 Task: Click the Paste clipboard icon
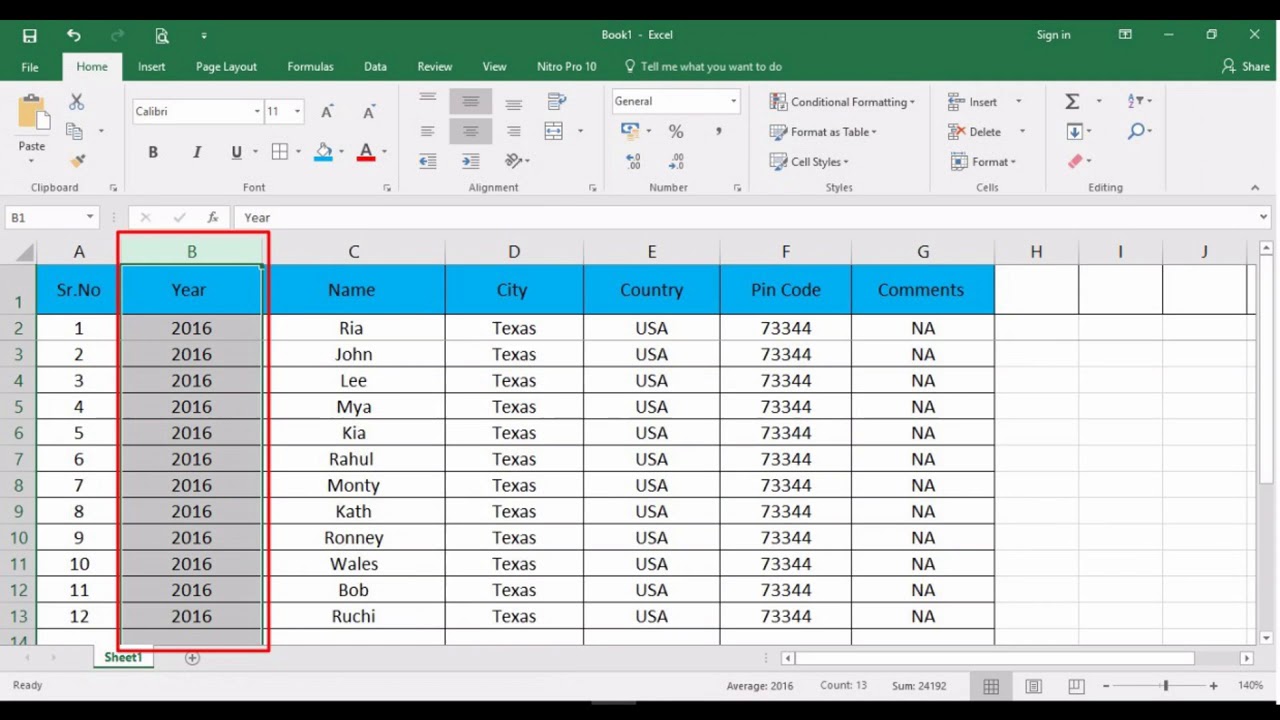point(32,111)
